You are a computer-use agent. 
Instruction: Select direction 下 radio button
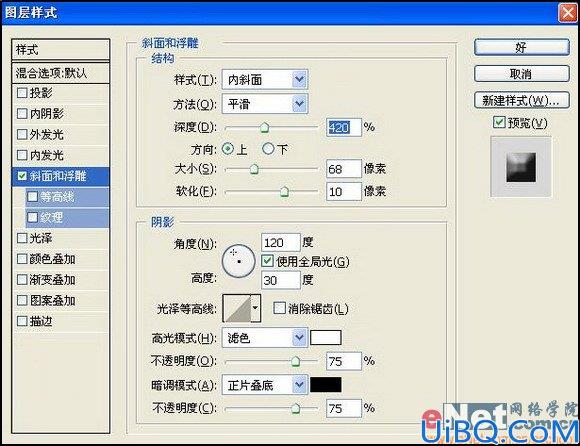pos(268,149)
